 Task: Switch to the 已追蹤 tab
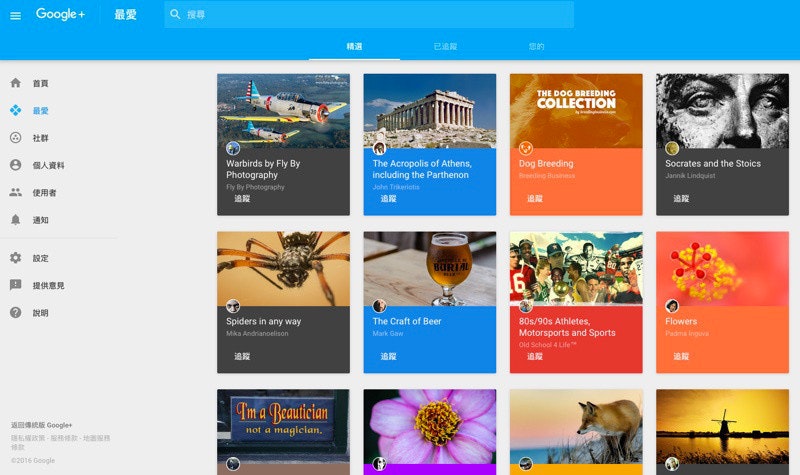445,46
